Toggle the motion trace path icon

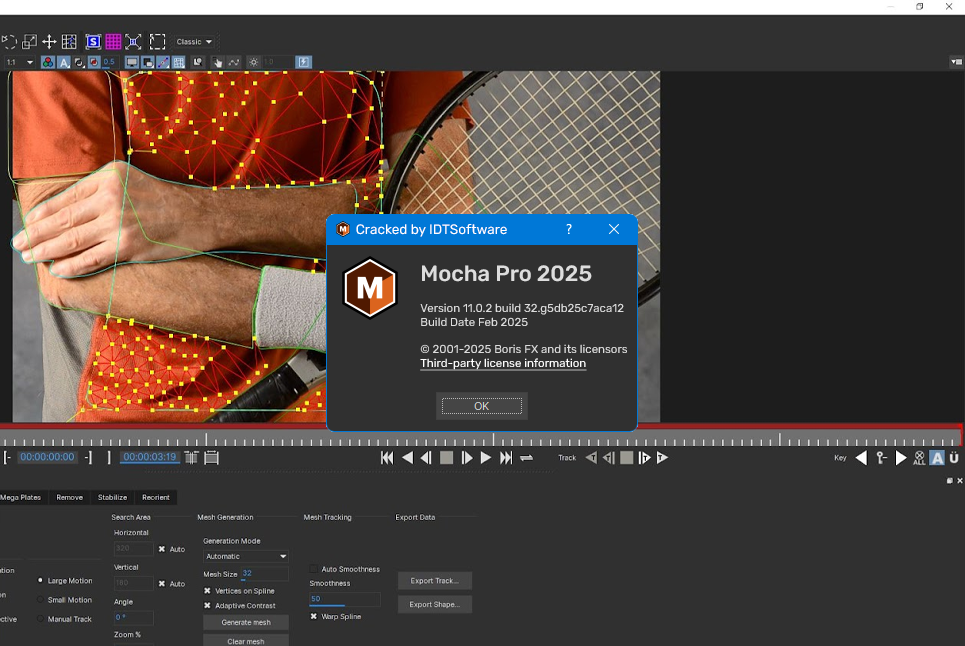pos(234,62)
